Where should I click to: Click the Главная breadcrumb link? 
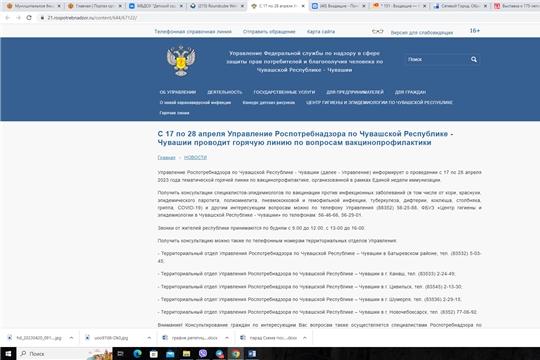point(166,157)
